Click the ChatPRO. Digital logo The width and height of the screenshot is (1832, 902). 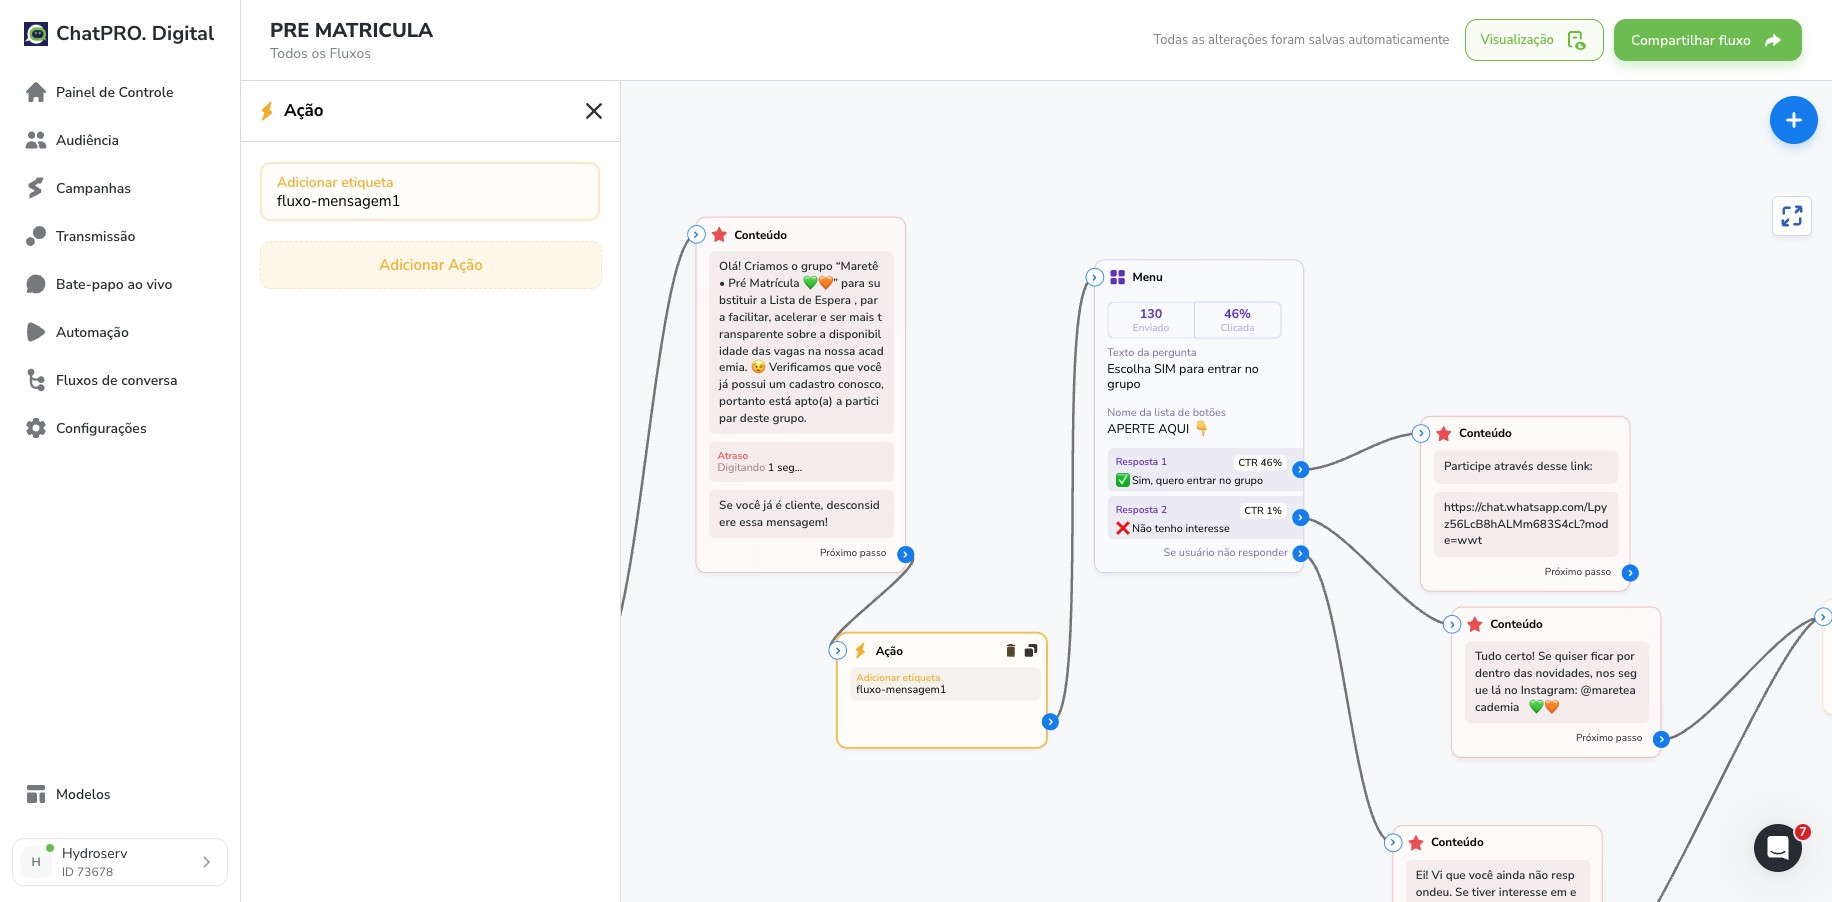pyautogui.click(x=119, y=33)
